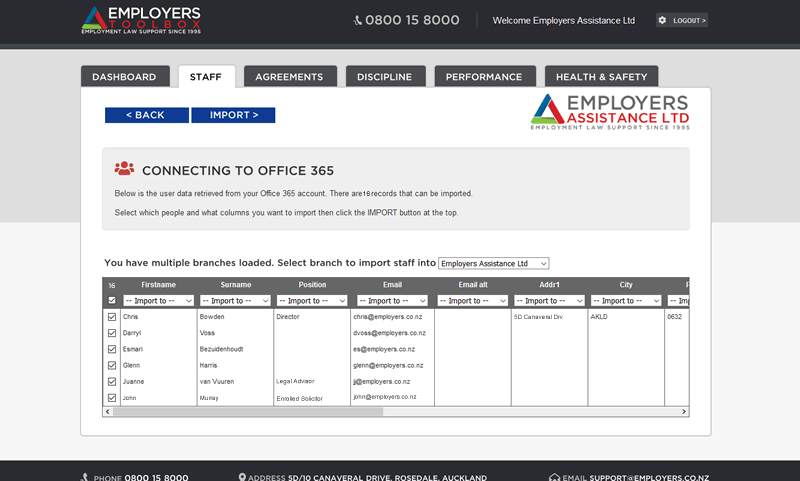Click the Logout button

[x=688, y=20]
